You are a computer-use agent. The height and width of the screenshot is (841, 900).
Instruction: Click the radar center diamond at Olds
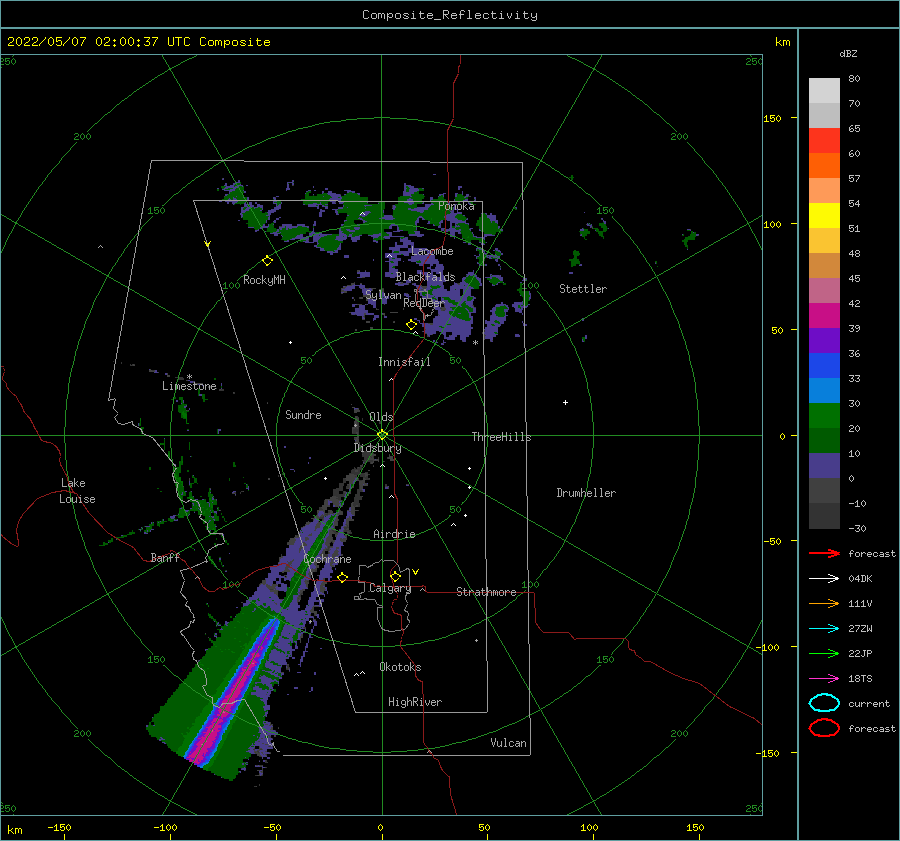382,435
